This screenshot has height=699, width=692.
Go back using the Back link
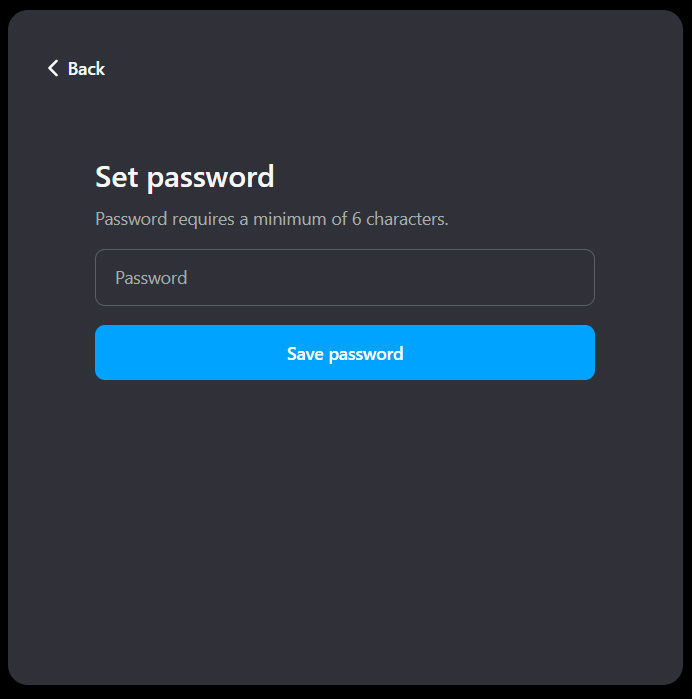(76, 68)
